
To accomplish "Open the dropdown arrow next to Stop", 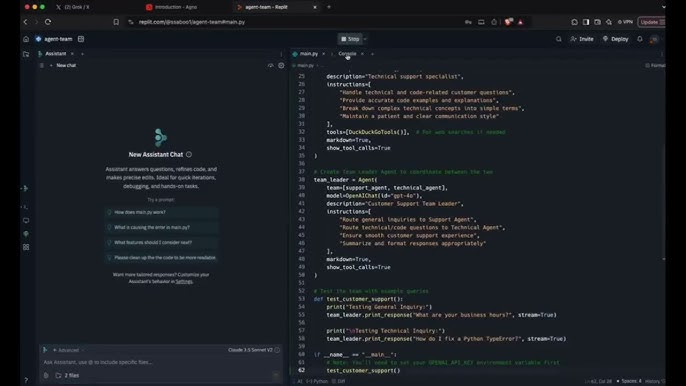I will pyautogui.click(x=365, y=39).
